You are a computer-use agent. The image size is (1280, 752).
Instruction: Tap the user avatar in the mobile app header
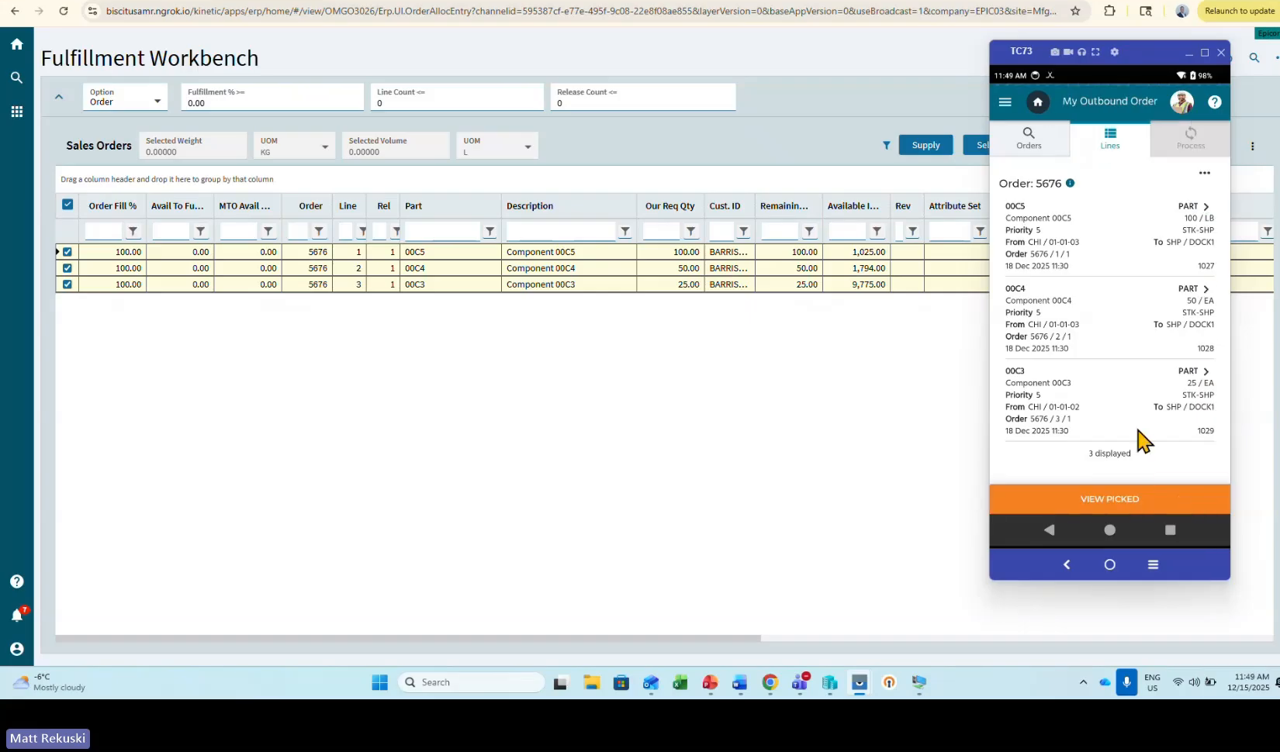[x=1182, y=102]
